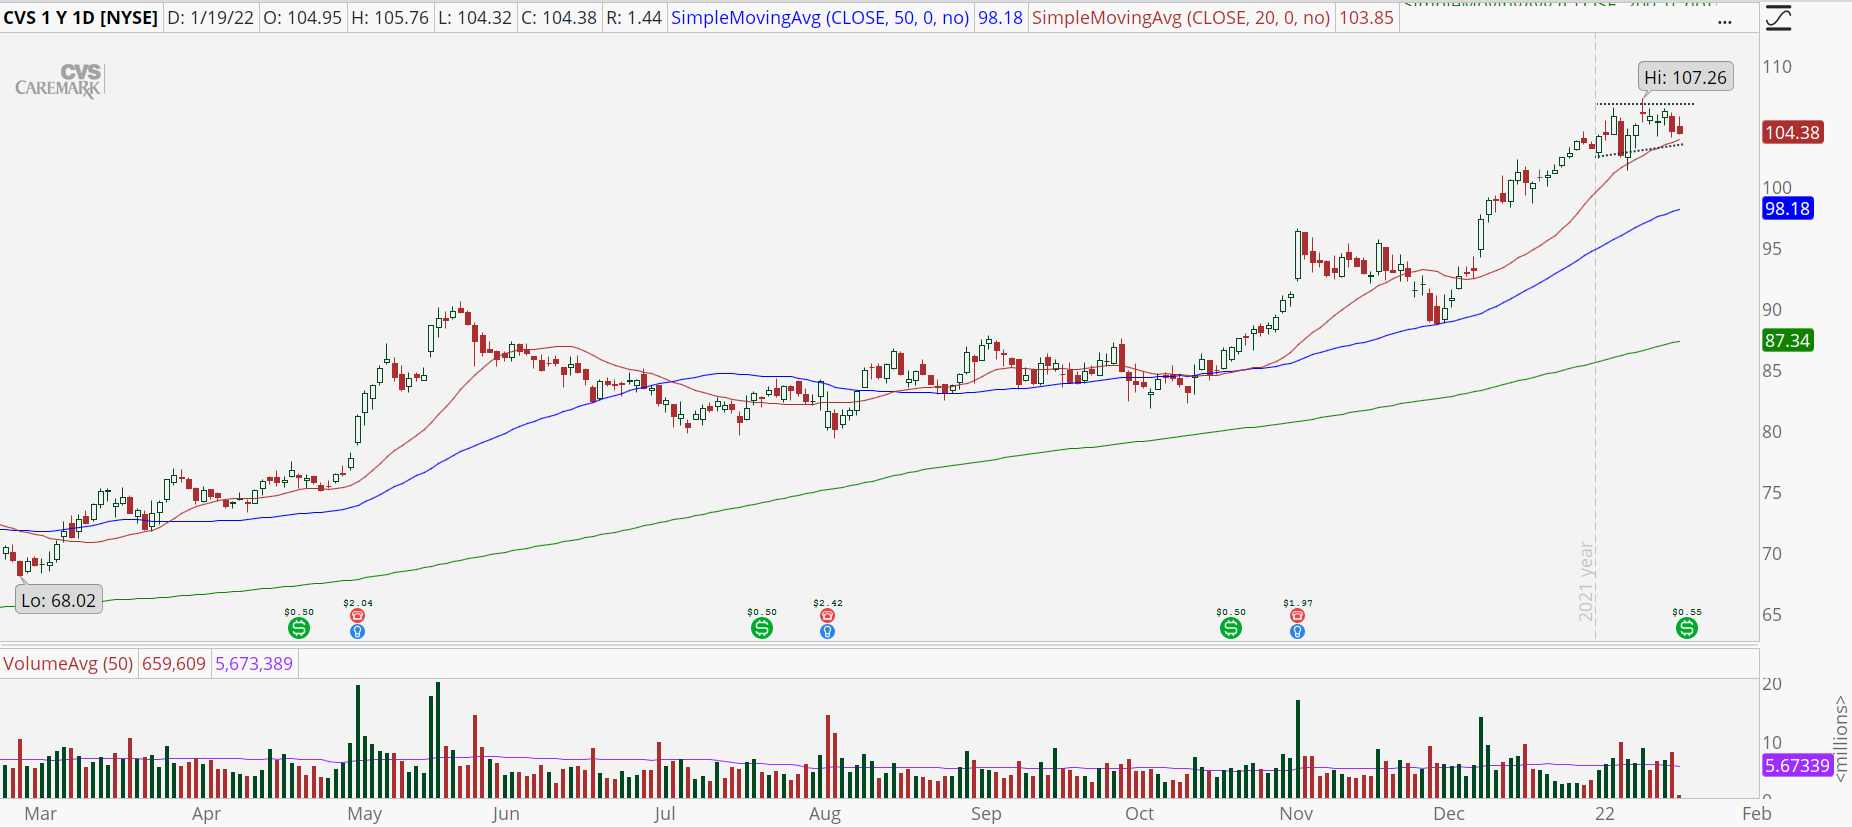
Task: Click the blue lightbulb icon below $2.42
Action: (827, 631)
